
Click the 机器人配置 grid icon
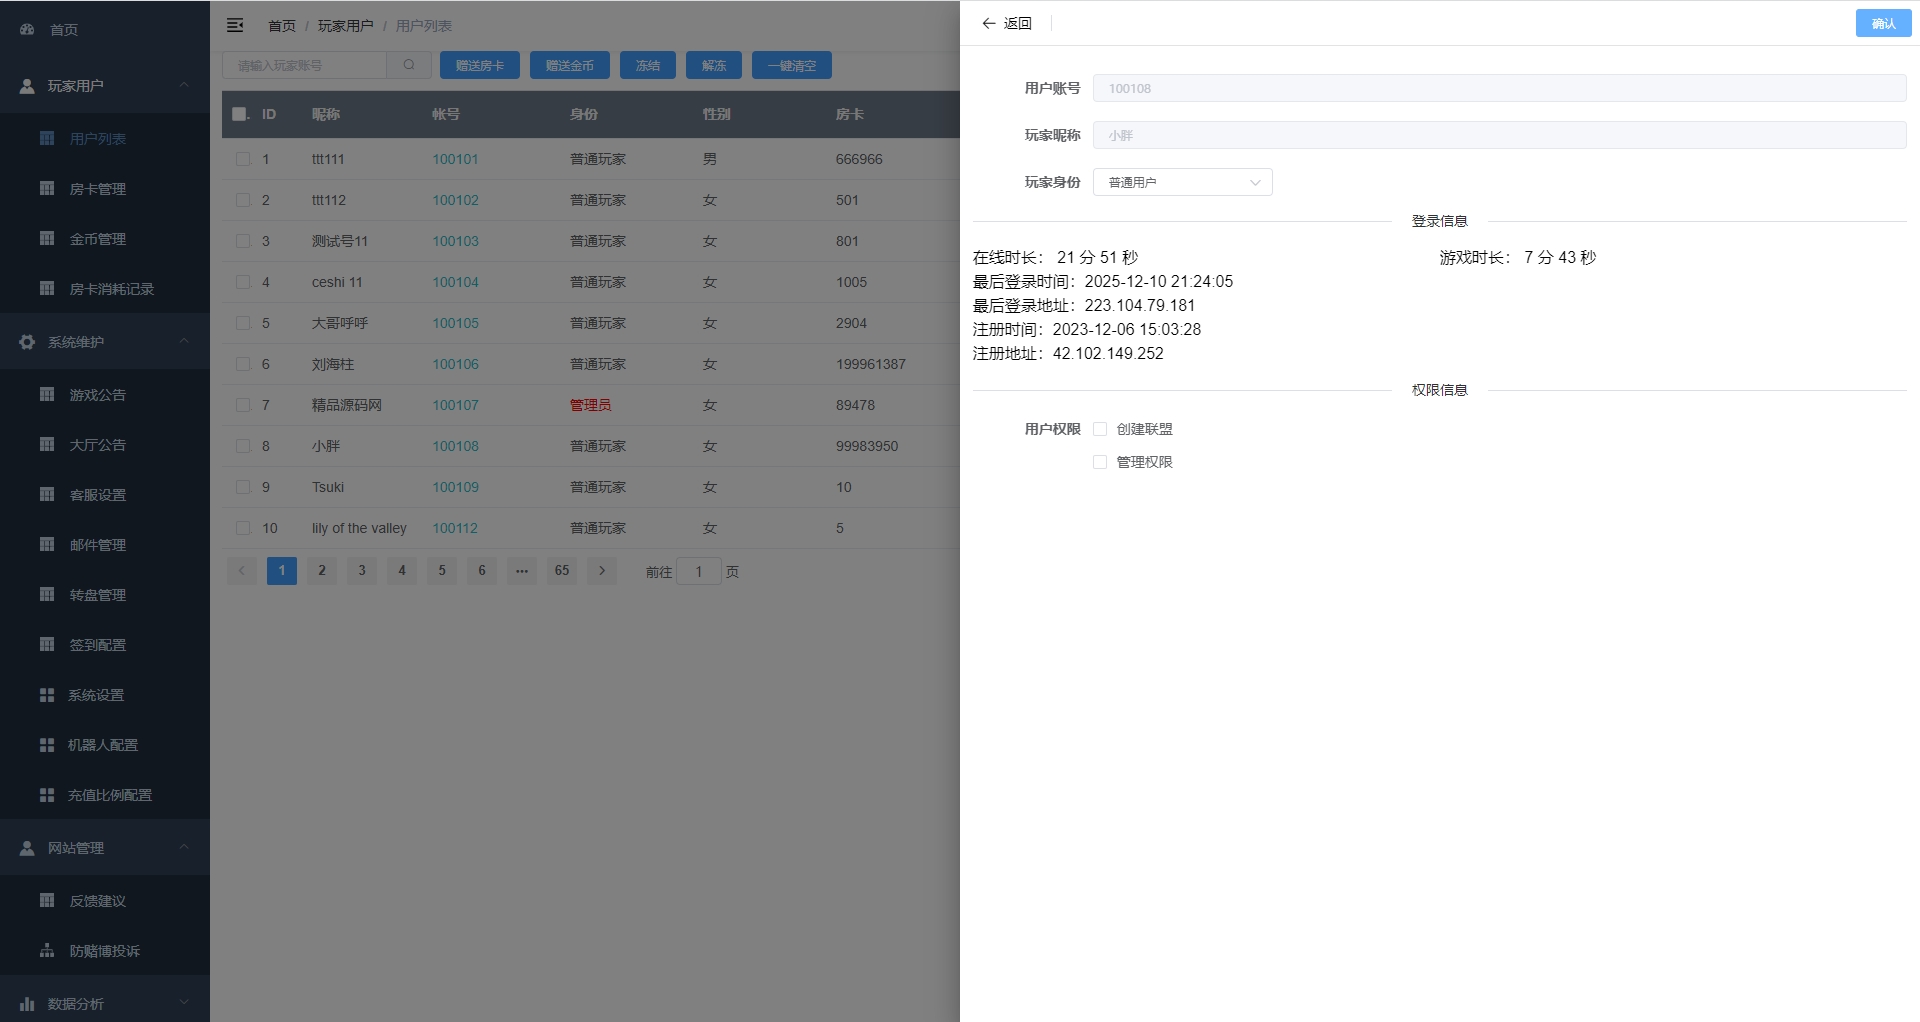click(x=47, y=745)
